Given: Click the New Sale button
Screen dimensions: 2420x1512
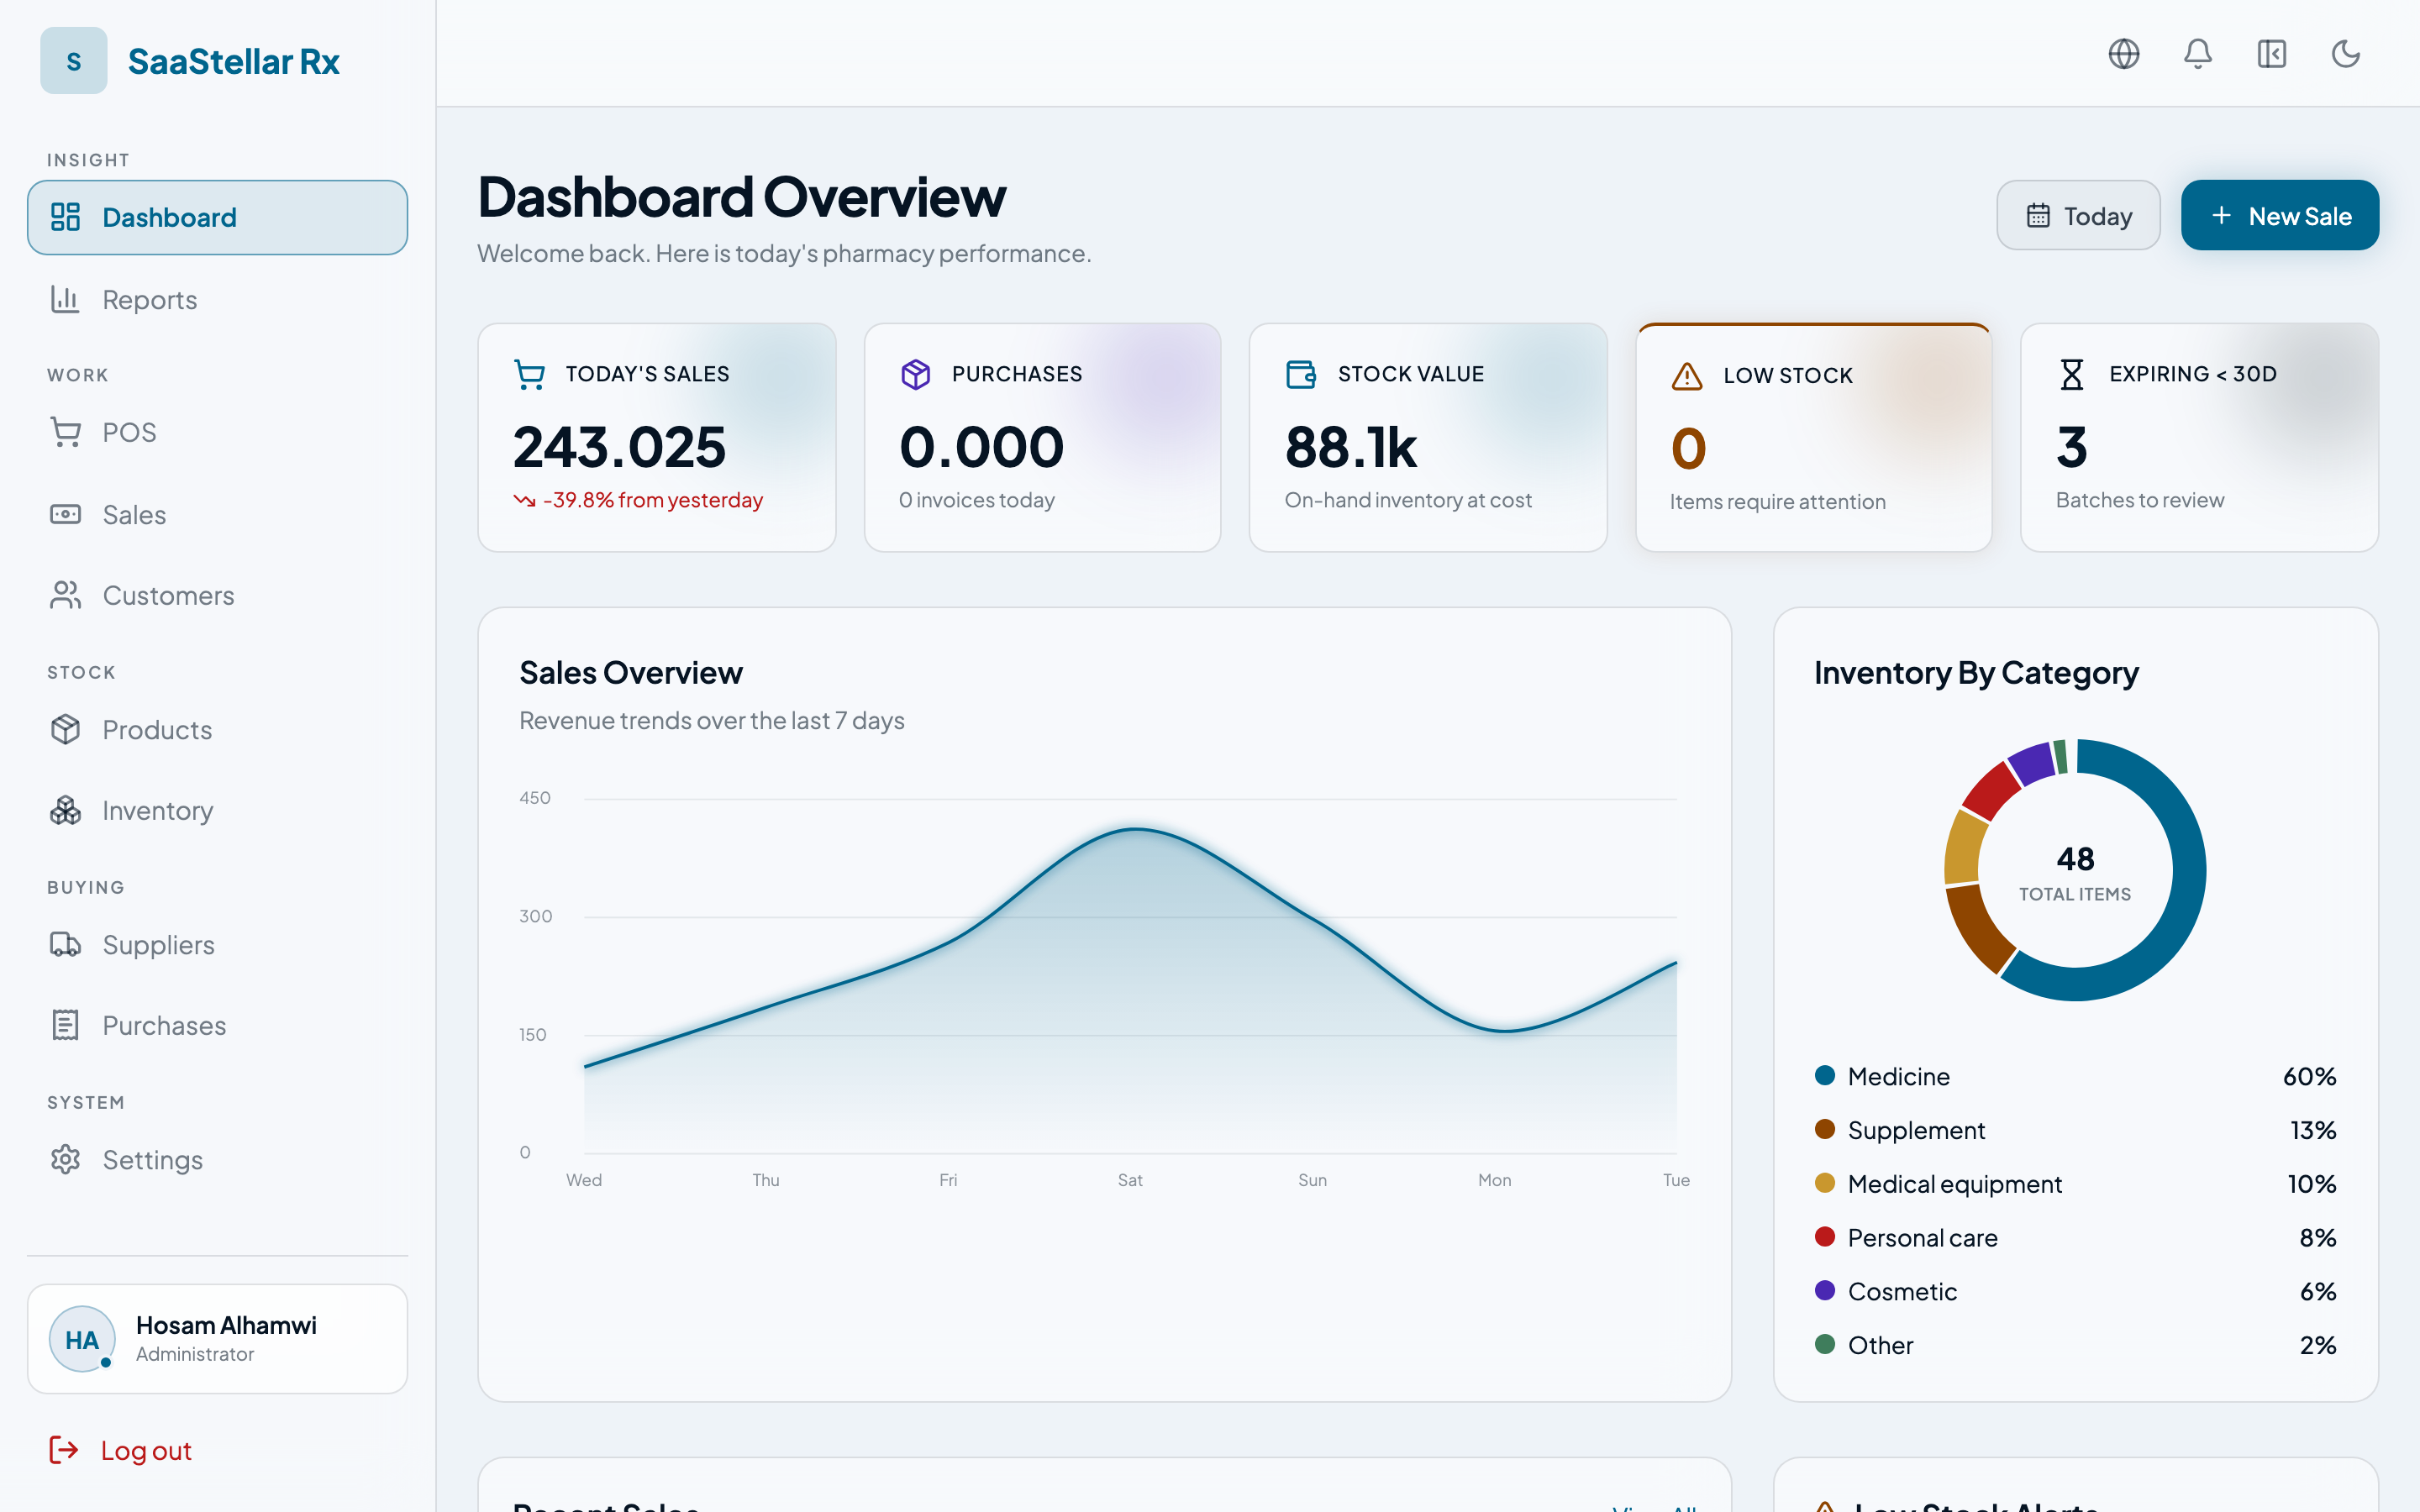Looking at the screenshot, I should tap(2279, 215).
